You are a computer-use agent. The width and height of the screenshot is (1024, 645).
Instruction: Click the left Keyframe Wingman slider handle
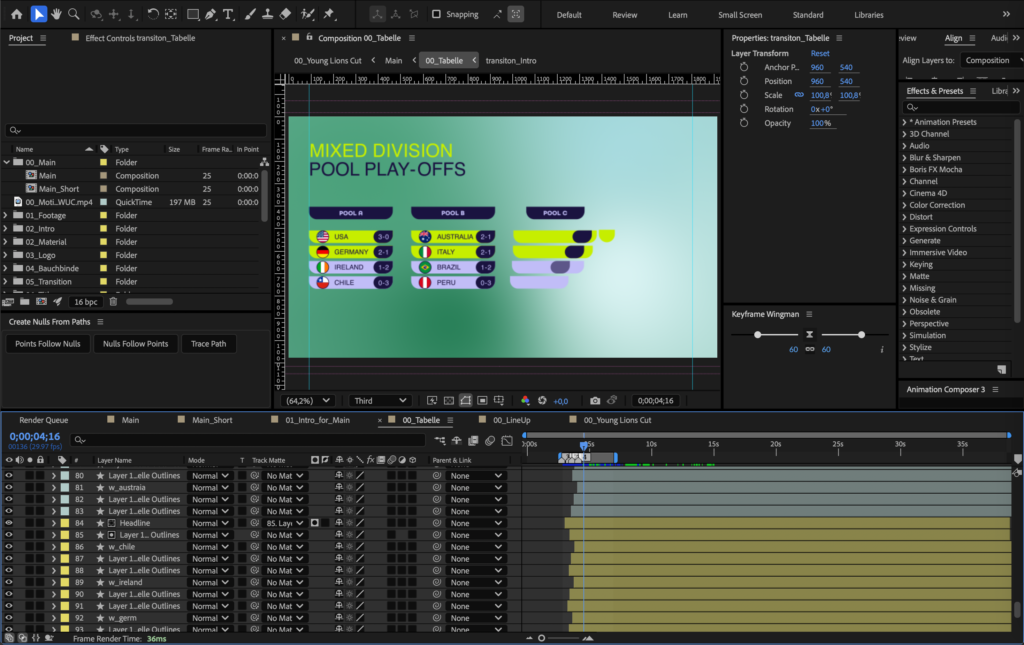[757, 334]
